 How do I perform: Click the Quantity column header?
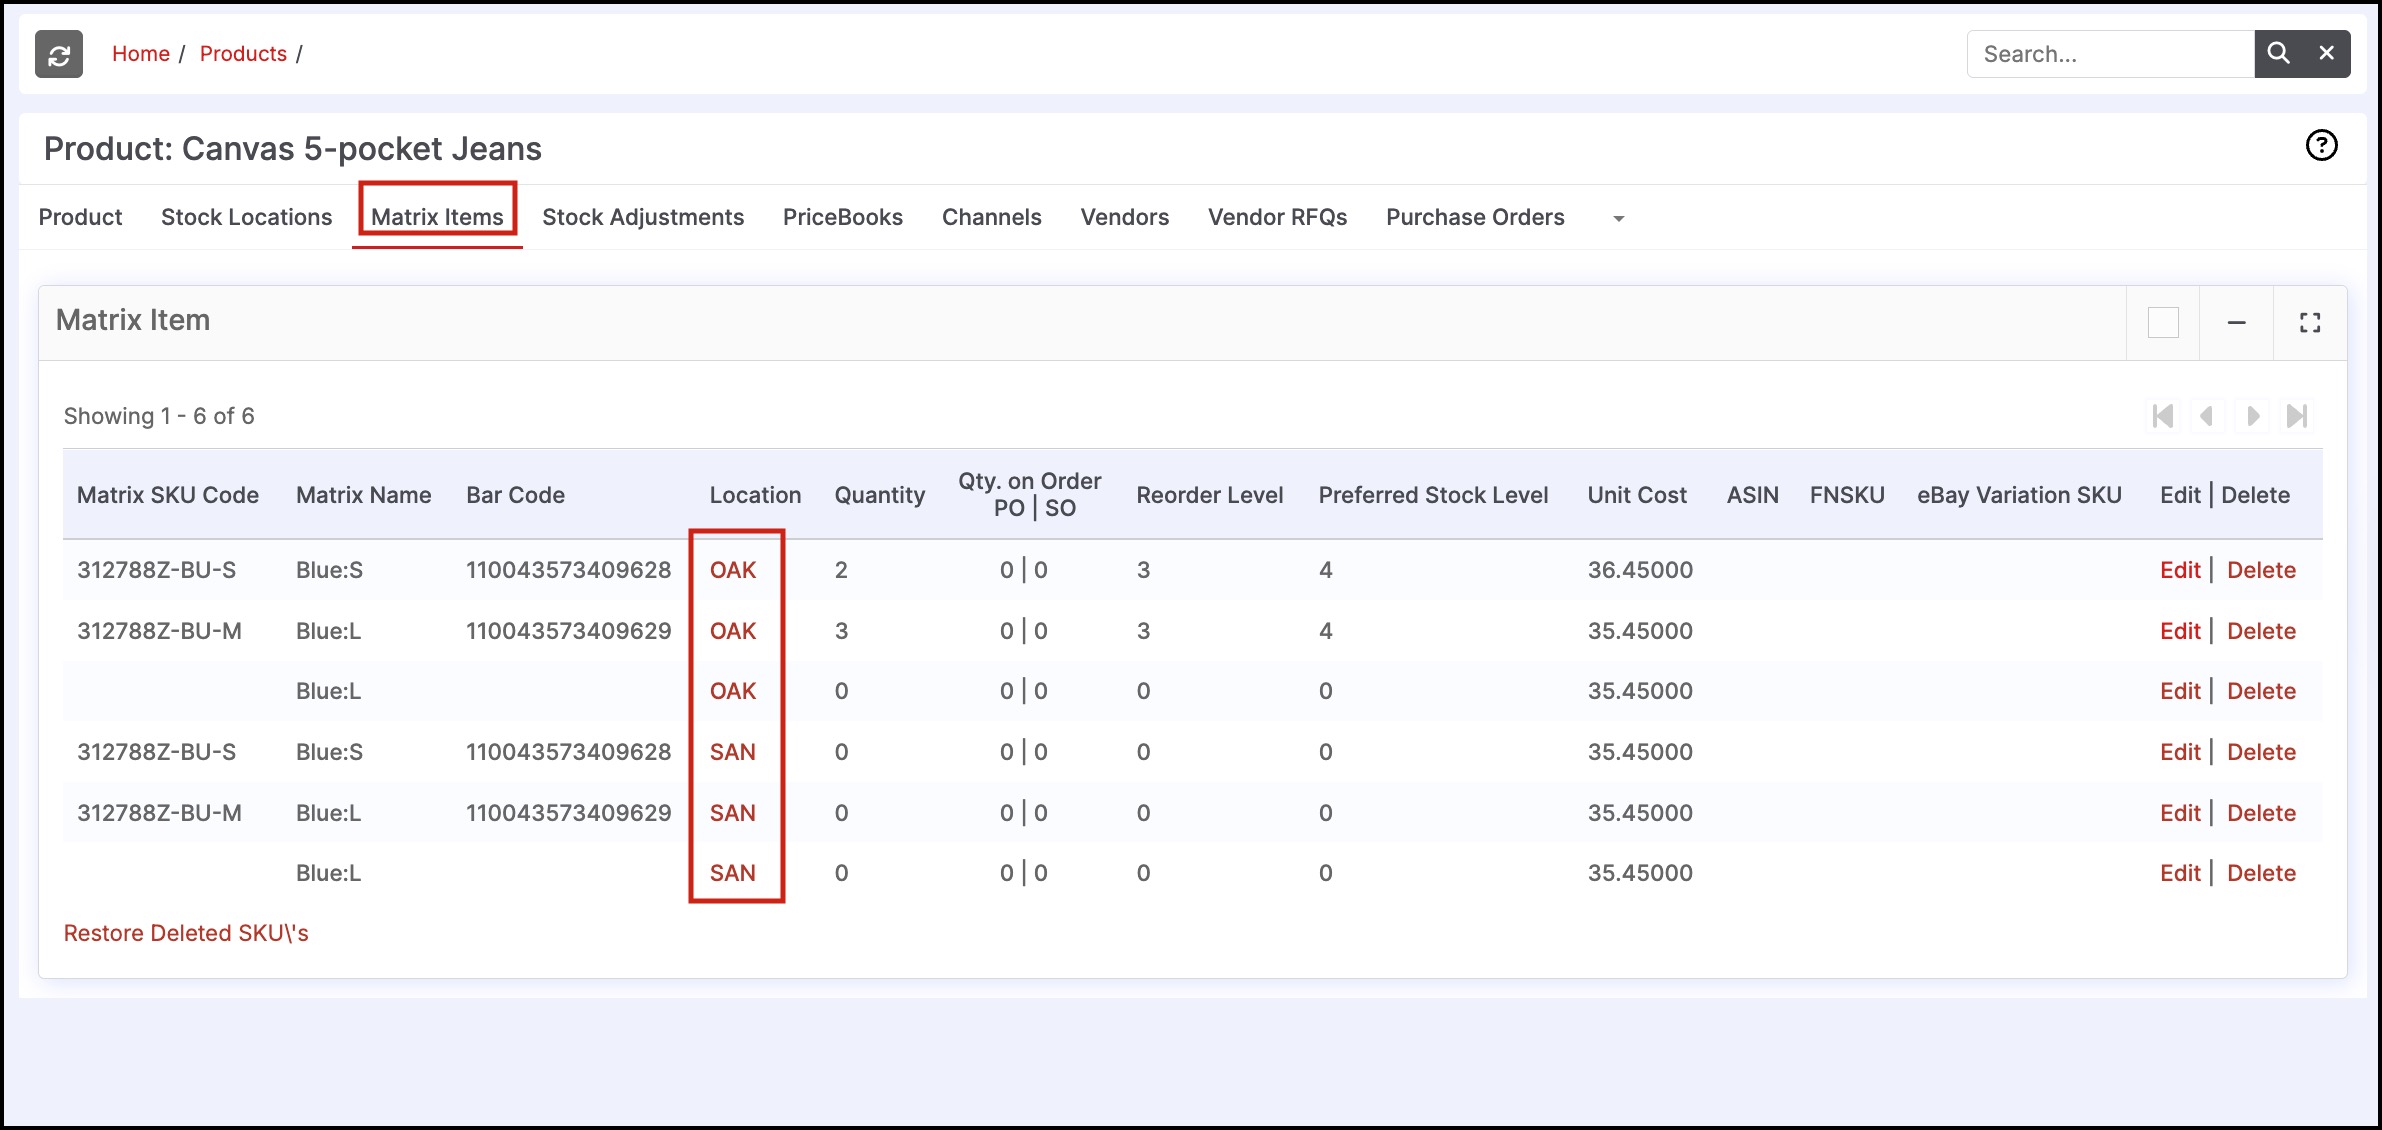pos(880,495)
